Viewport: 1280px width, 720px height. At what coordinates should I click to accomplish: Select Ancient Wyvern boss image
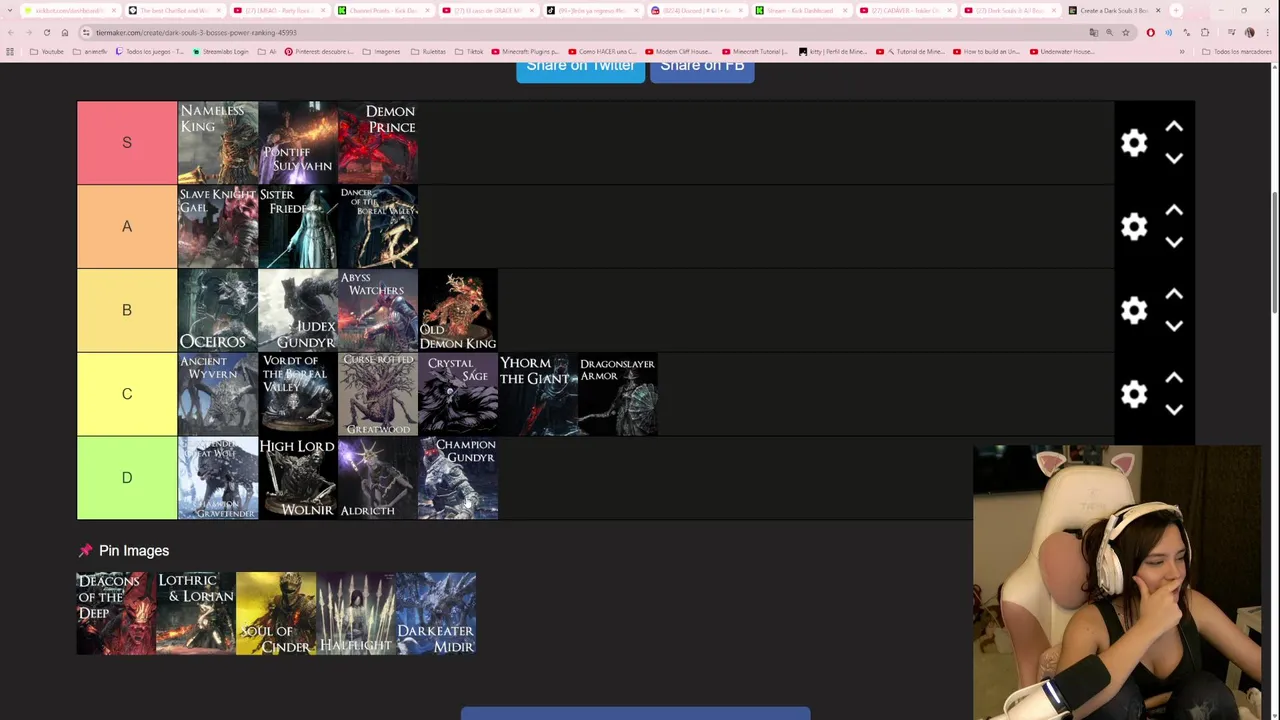pyautogui.click(x=218, y=394)
